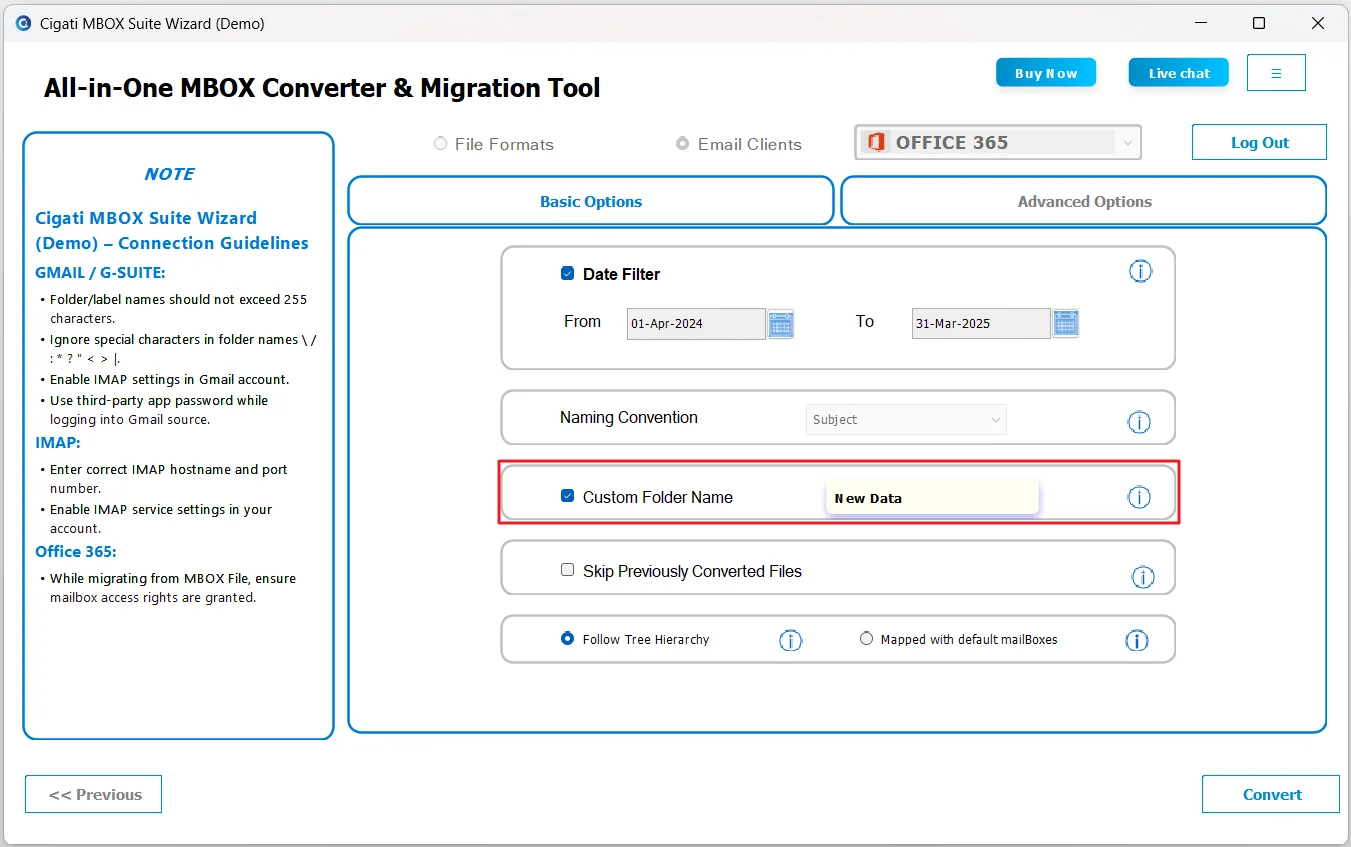Click the GMAIL / G-SUITE heading

100,272
